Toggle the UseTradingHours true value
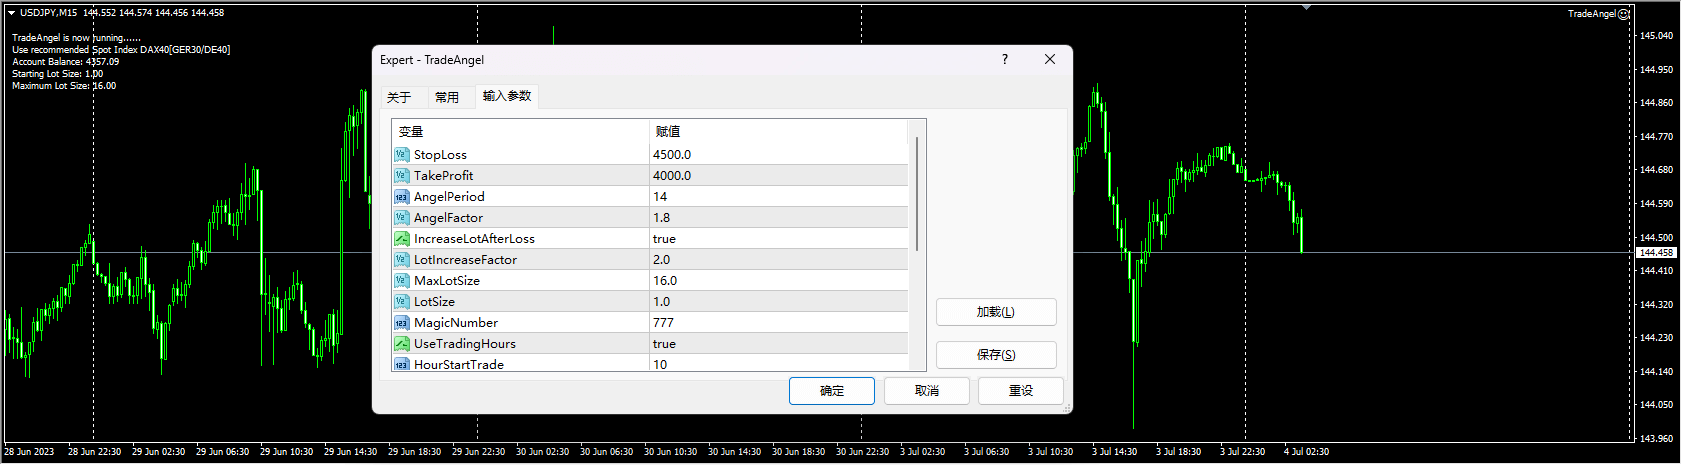 coord(664,344)
